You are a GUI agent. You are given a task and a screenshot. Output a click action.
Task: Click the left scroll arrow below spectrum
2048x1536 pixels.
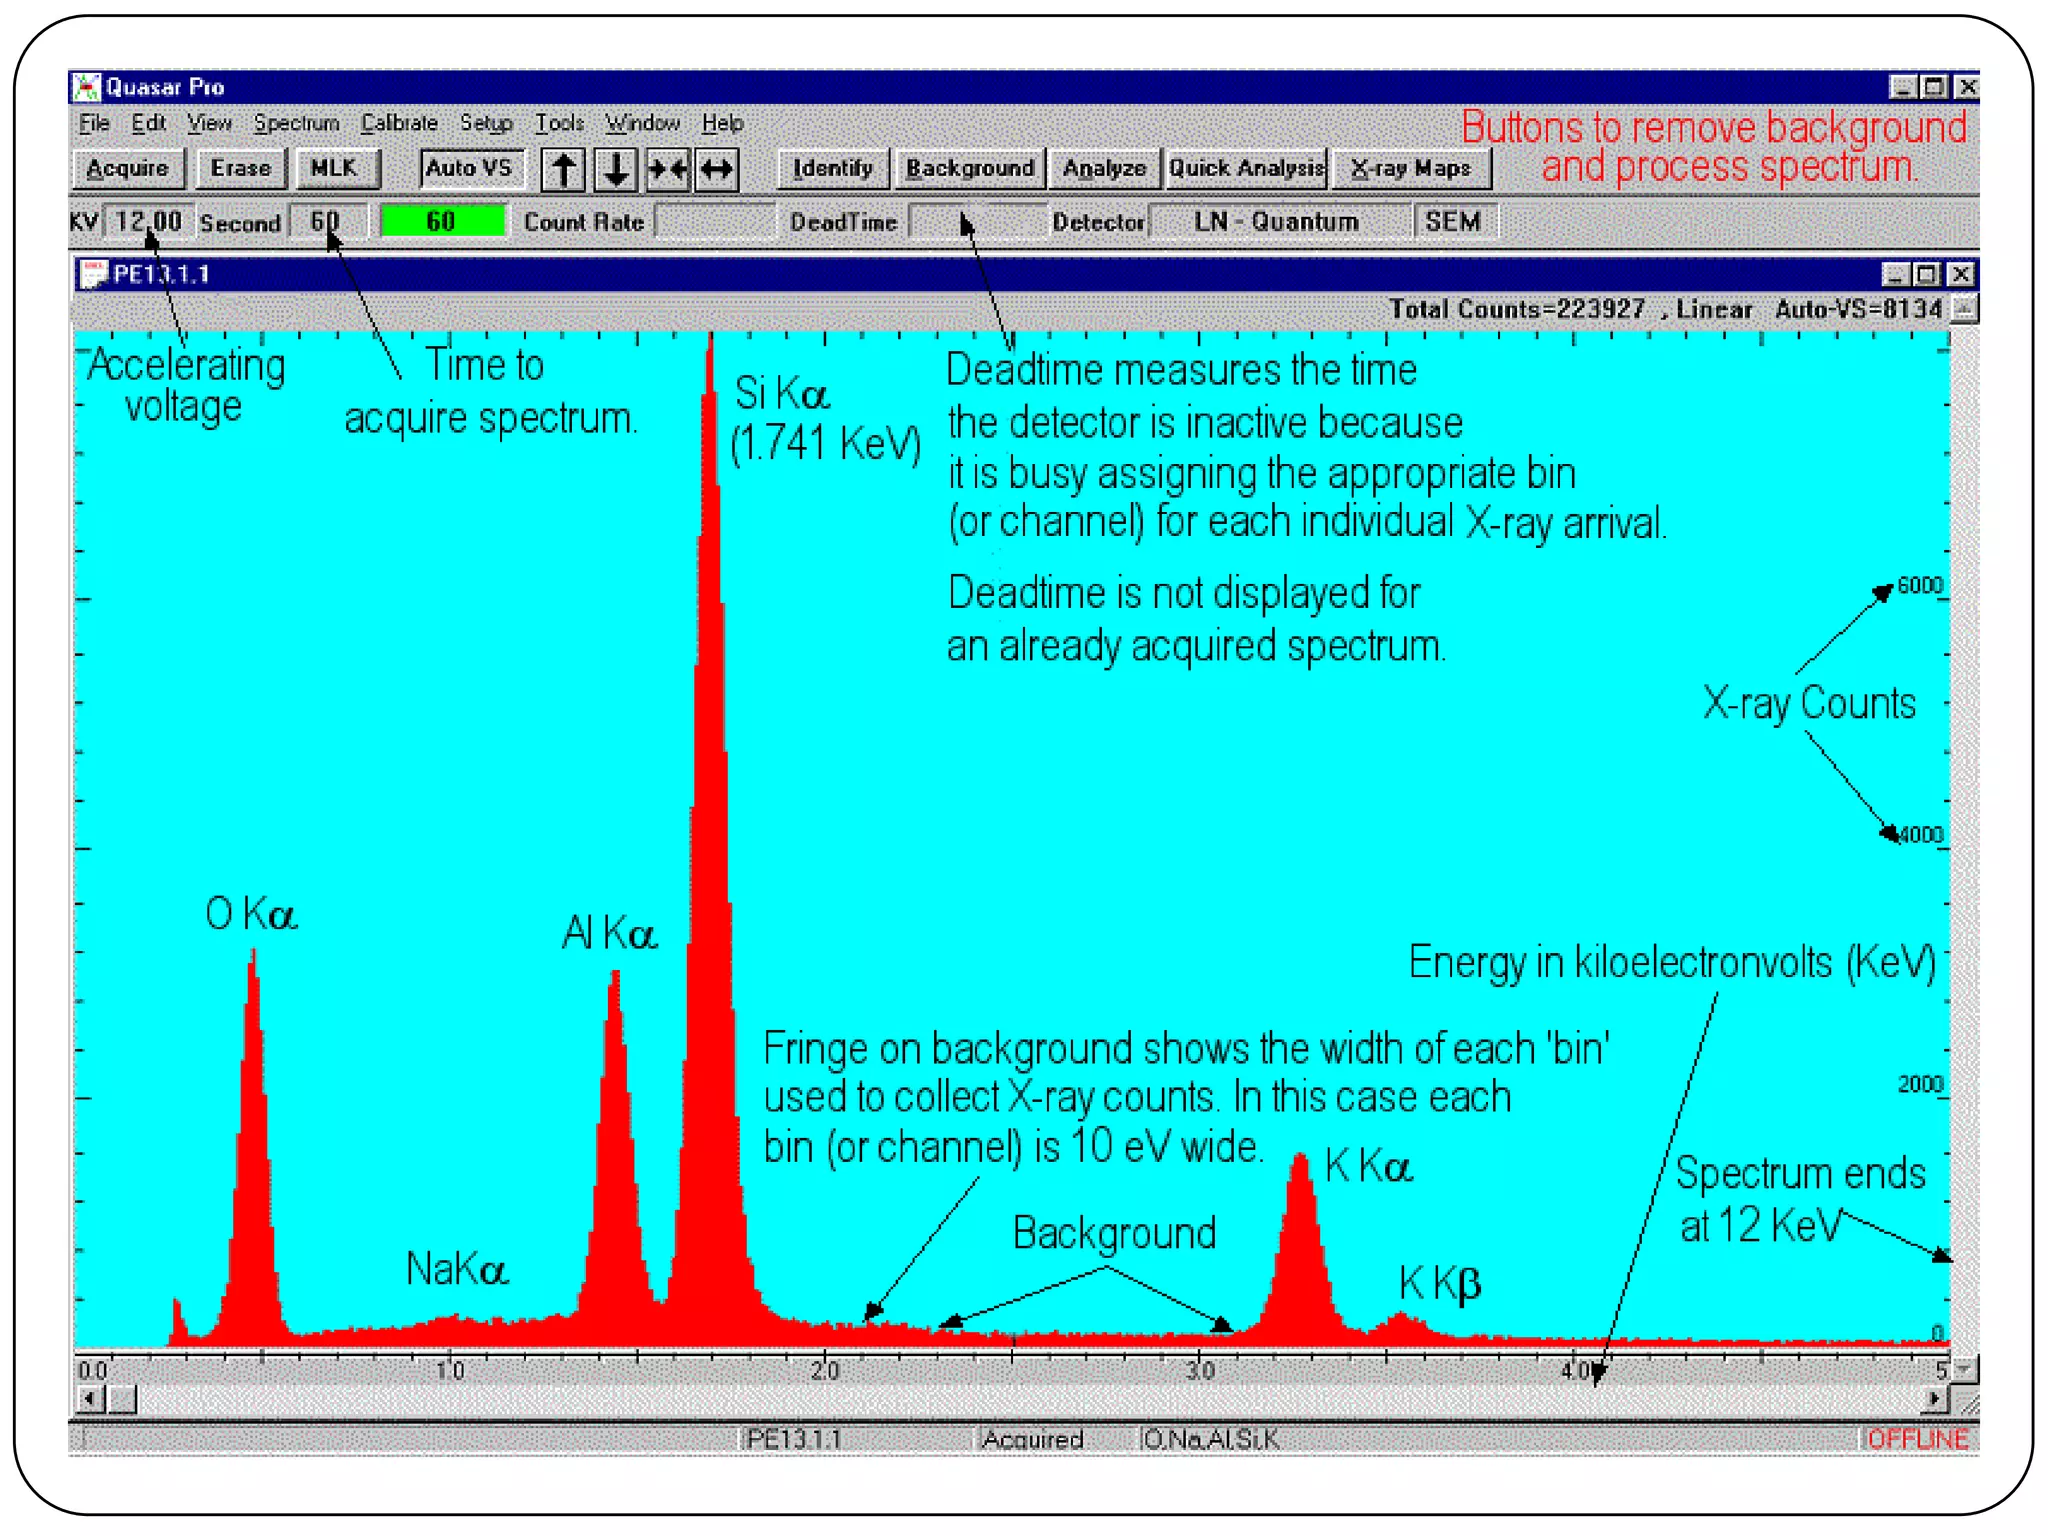(91, 1399)
